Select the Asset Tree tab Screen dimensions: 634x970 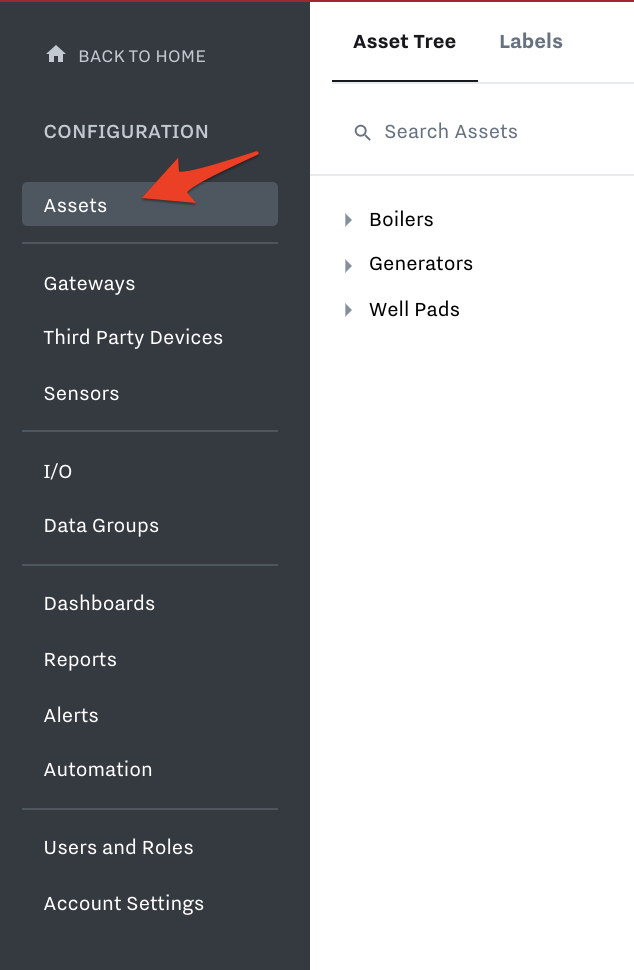pos(405,41)
